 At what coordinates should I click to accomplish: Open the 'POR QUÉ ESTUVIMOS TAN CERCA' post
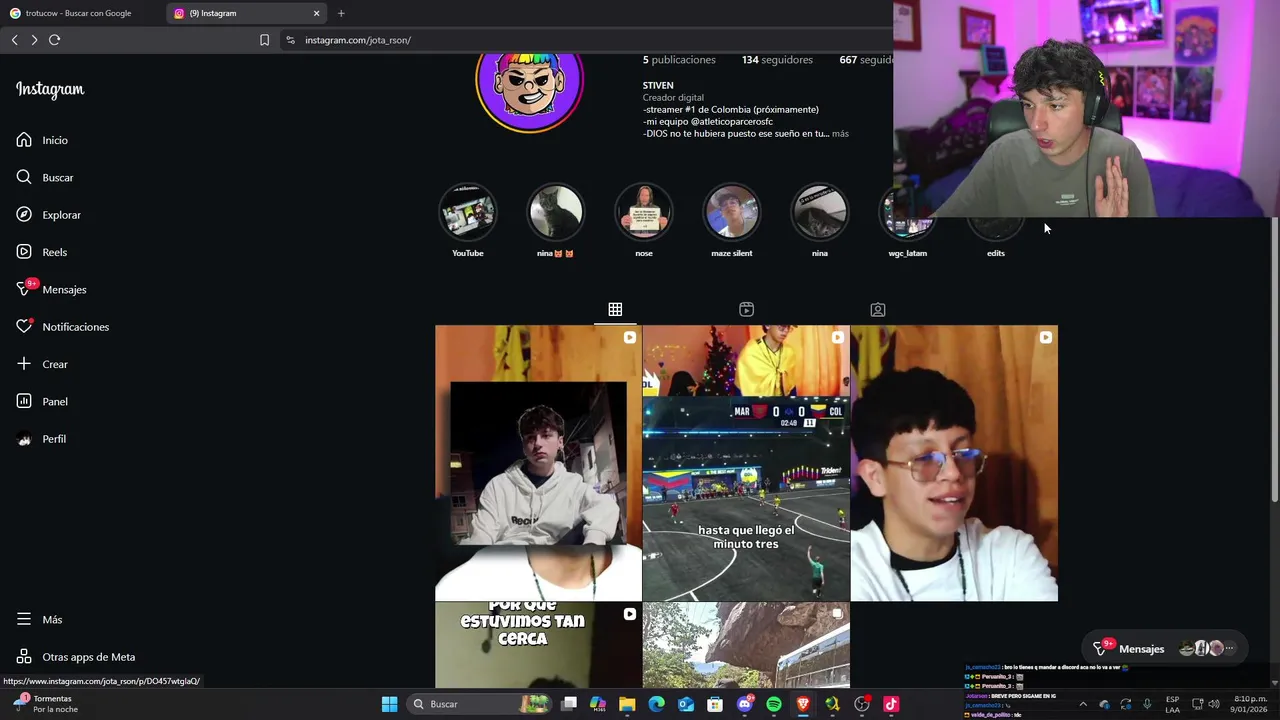coord(538,645)
